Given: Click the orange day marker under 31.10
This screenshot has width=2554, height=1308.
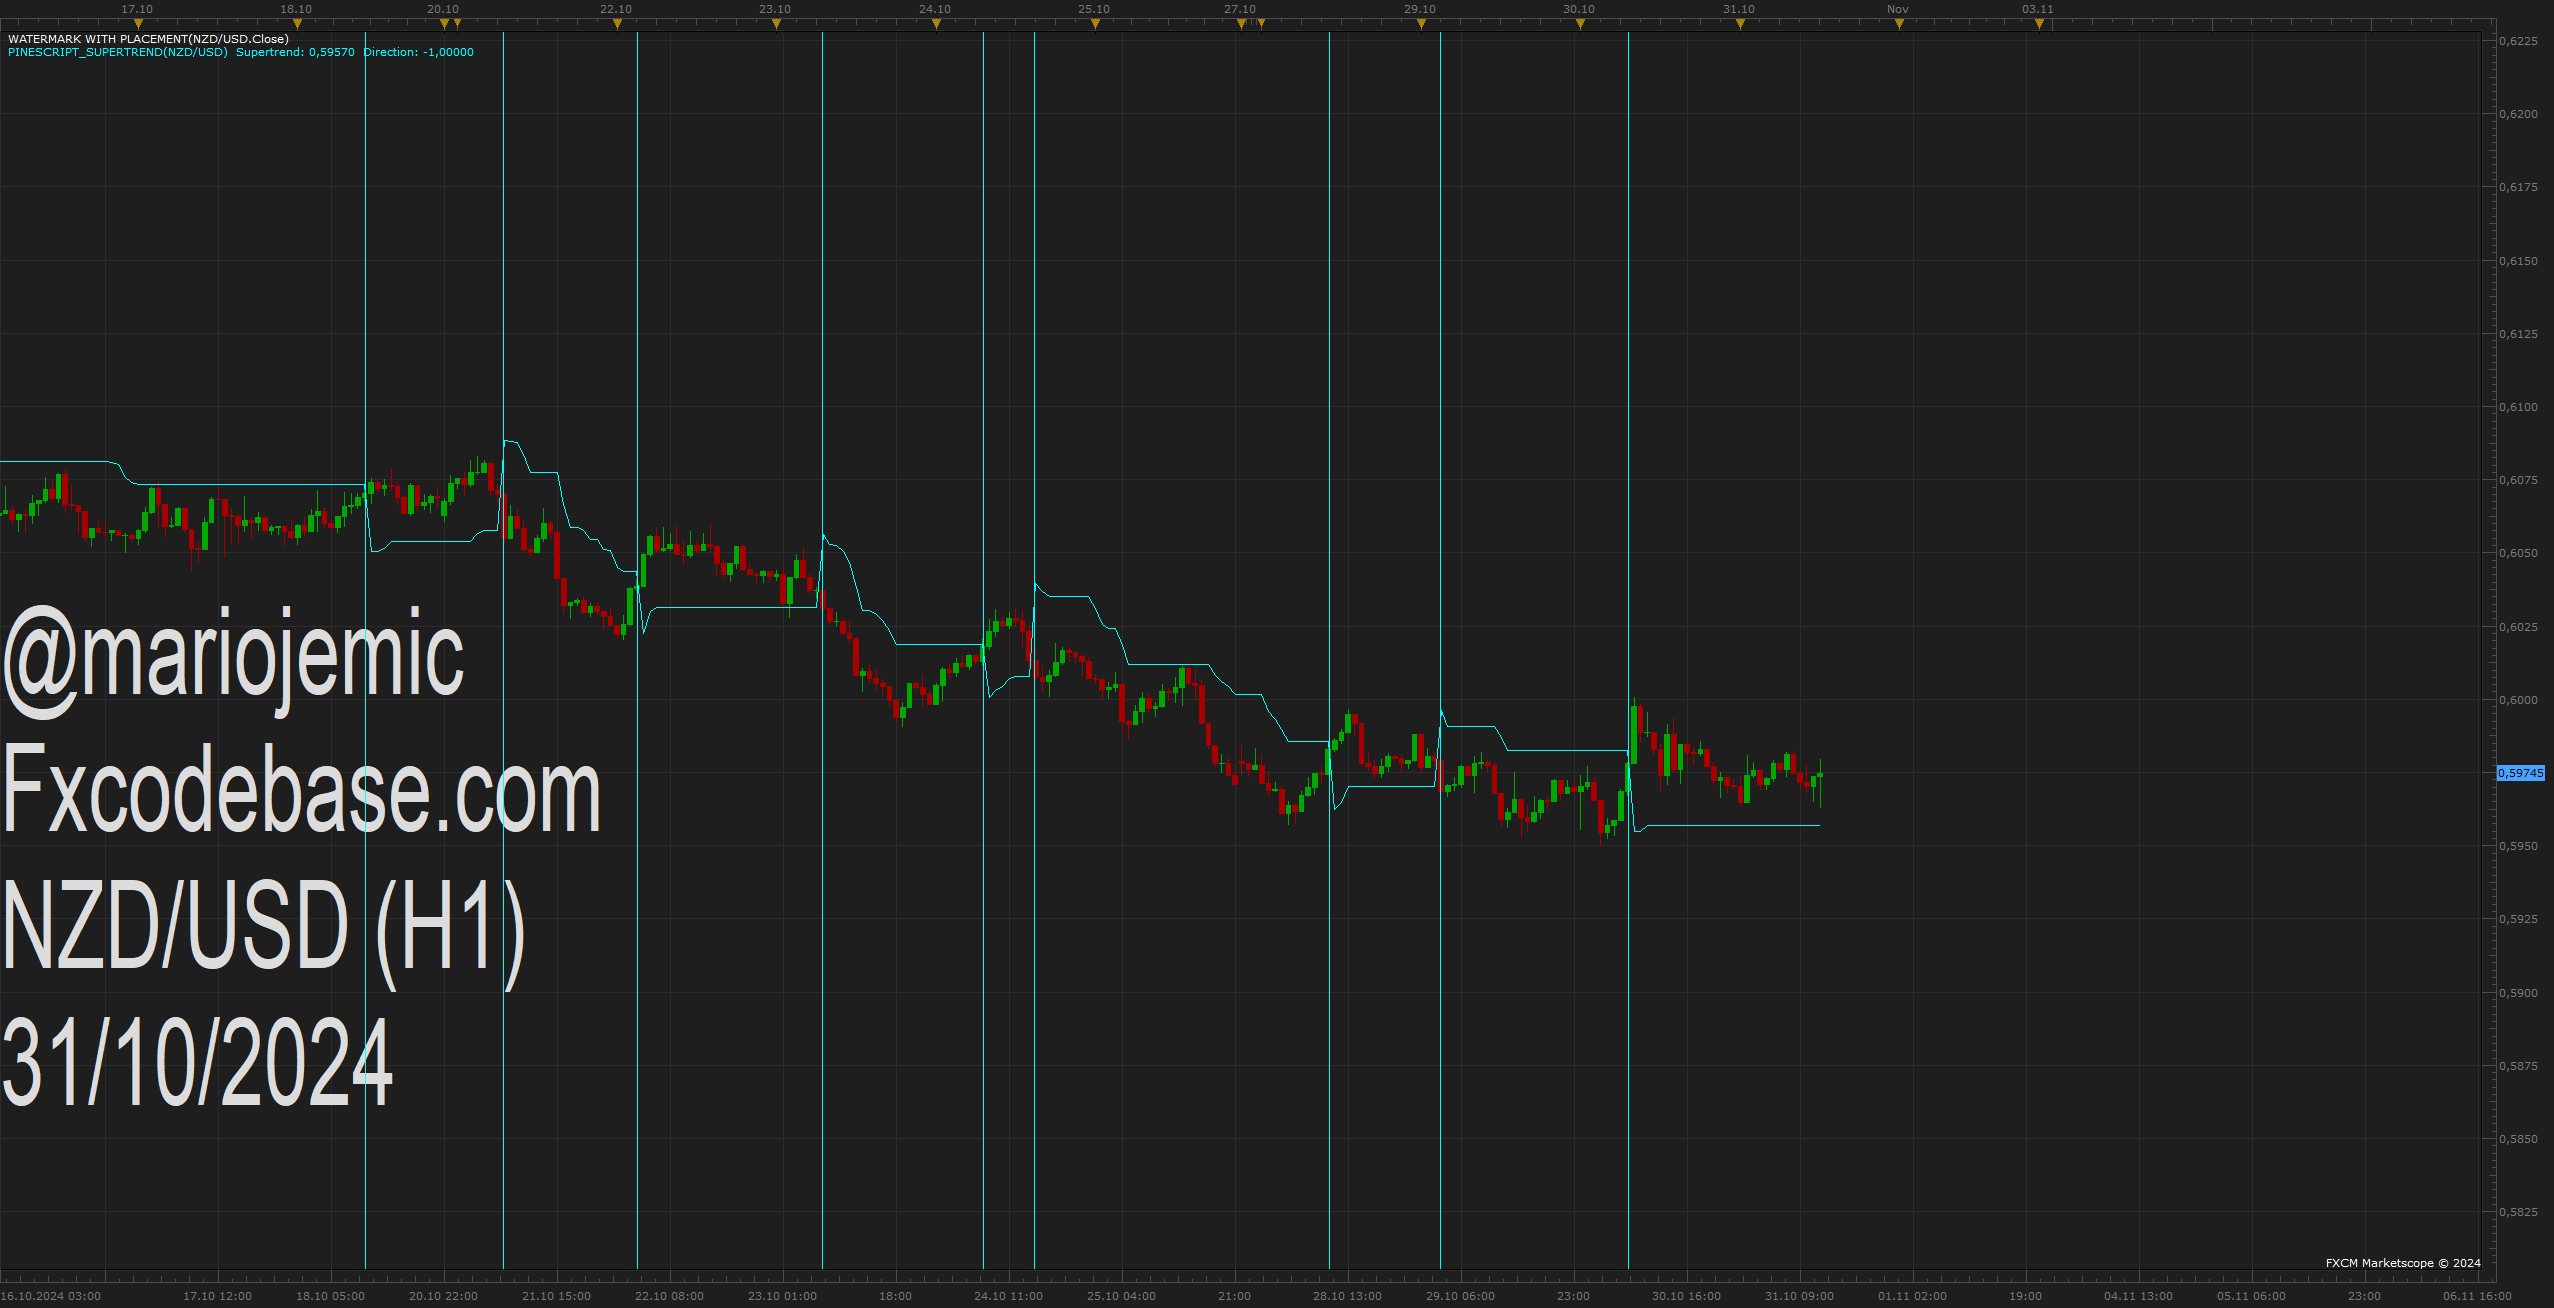Looking at the screenshot, I should click(1740, 24).
